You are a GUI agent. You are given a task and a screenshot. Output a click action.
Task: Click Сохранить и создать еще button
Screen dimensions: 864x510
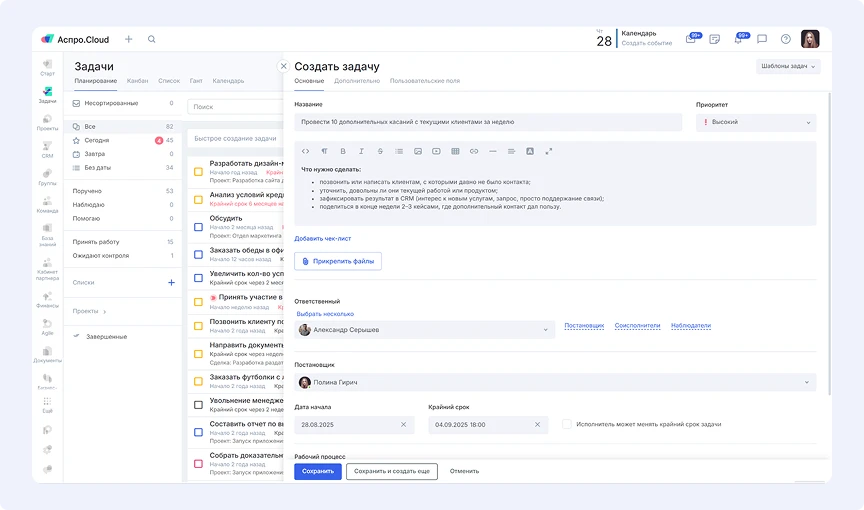(392, 471)
